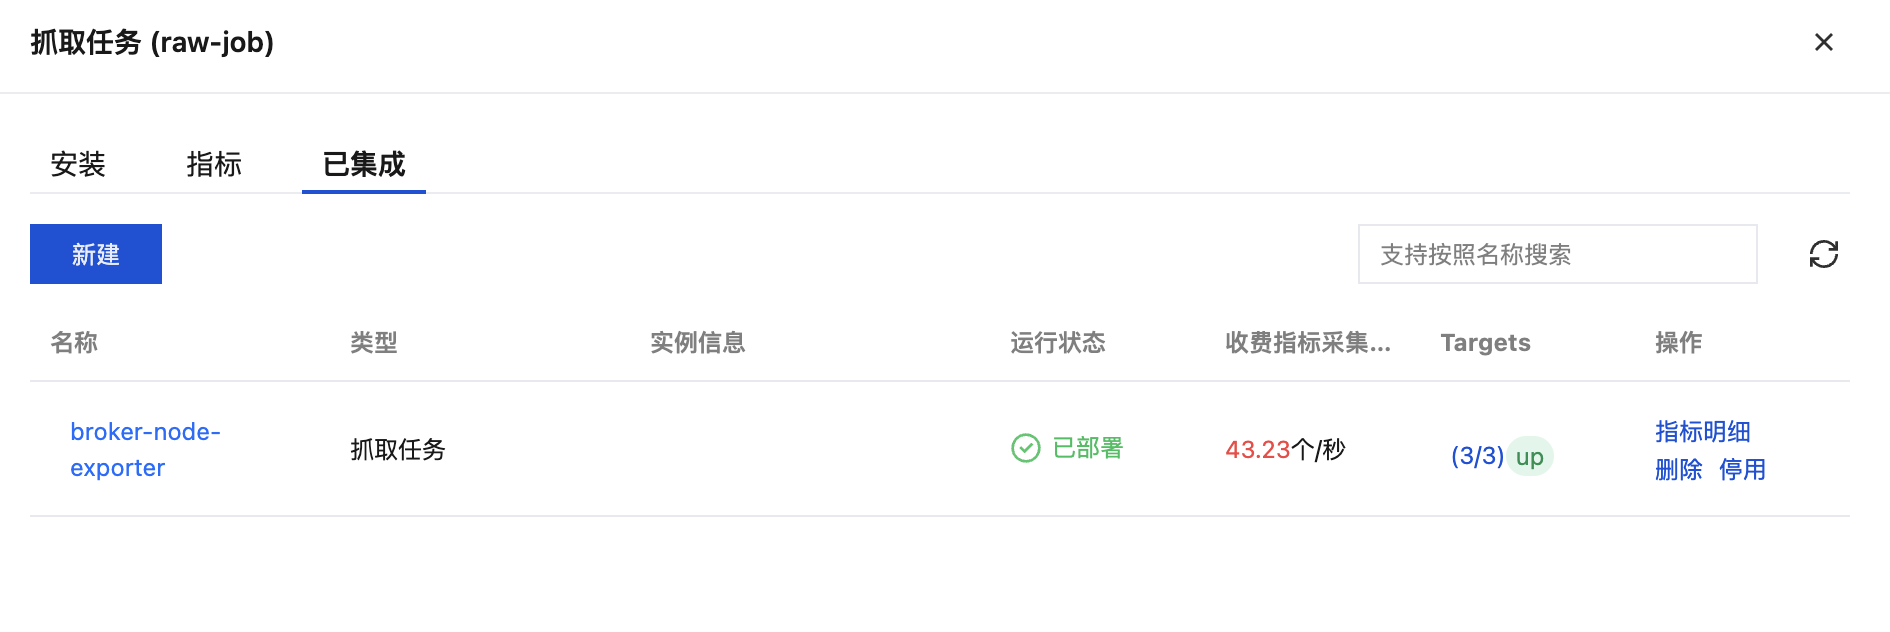
Task: Open the broker-node-exporter link
Action: pos(145,449)
